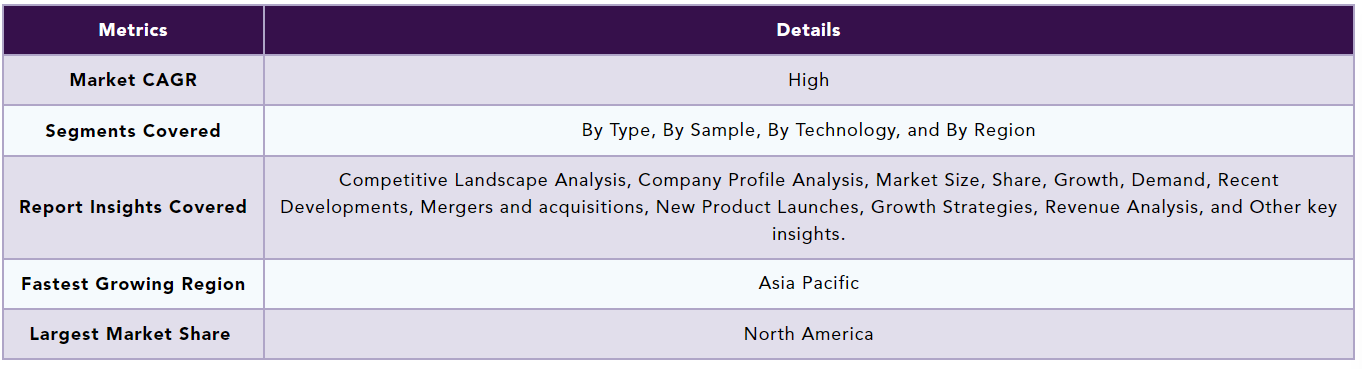
Task: Select the Fastest Growing Region label
Action: [133, 284]
